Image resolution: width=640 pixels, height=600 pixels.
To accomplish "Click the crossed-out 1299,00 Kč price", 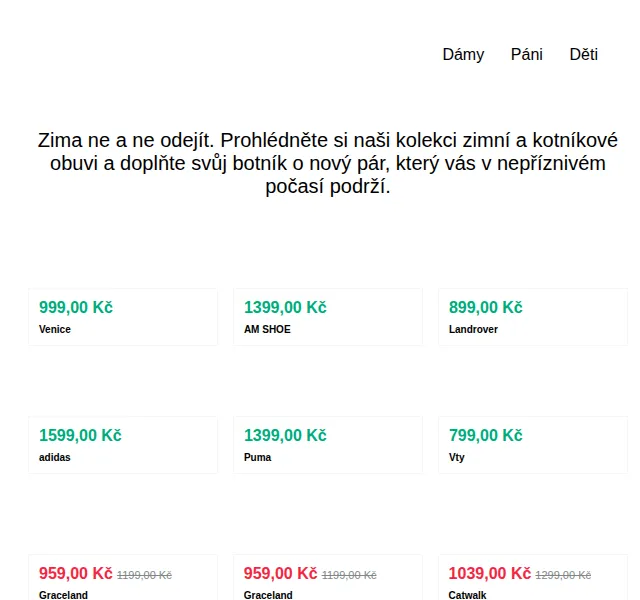I will click(563, 576).
